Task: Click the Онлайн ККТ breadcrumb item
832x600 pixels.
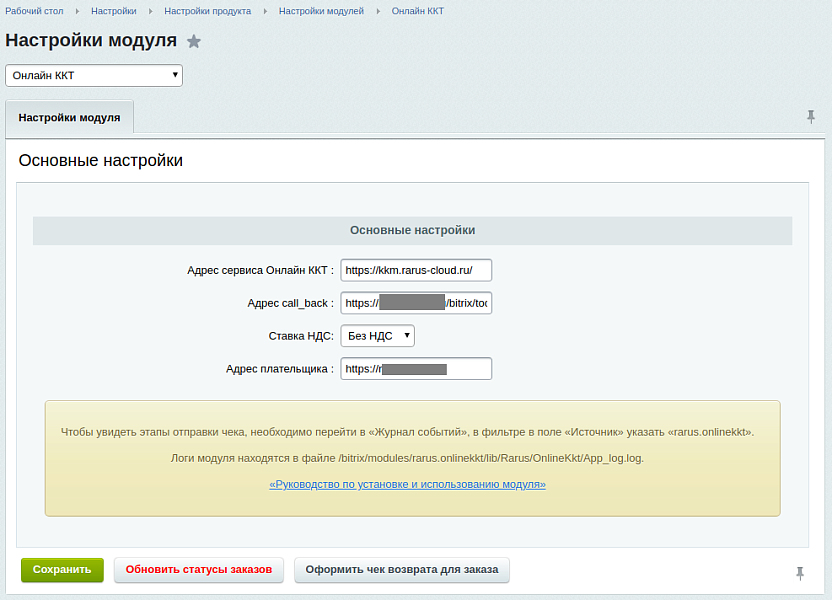Action: (x=417, y=11)
